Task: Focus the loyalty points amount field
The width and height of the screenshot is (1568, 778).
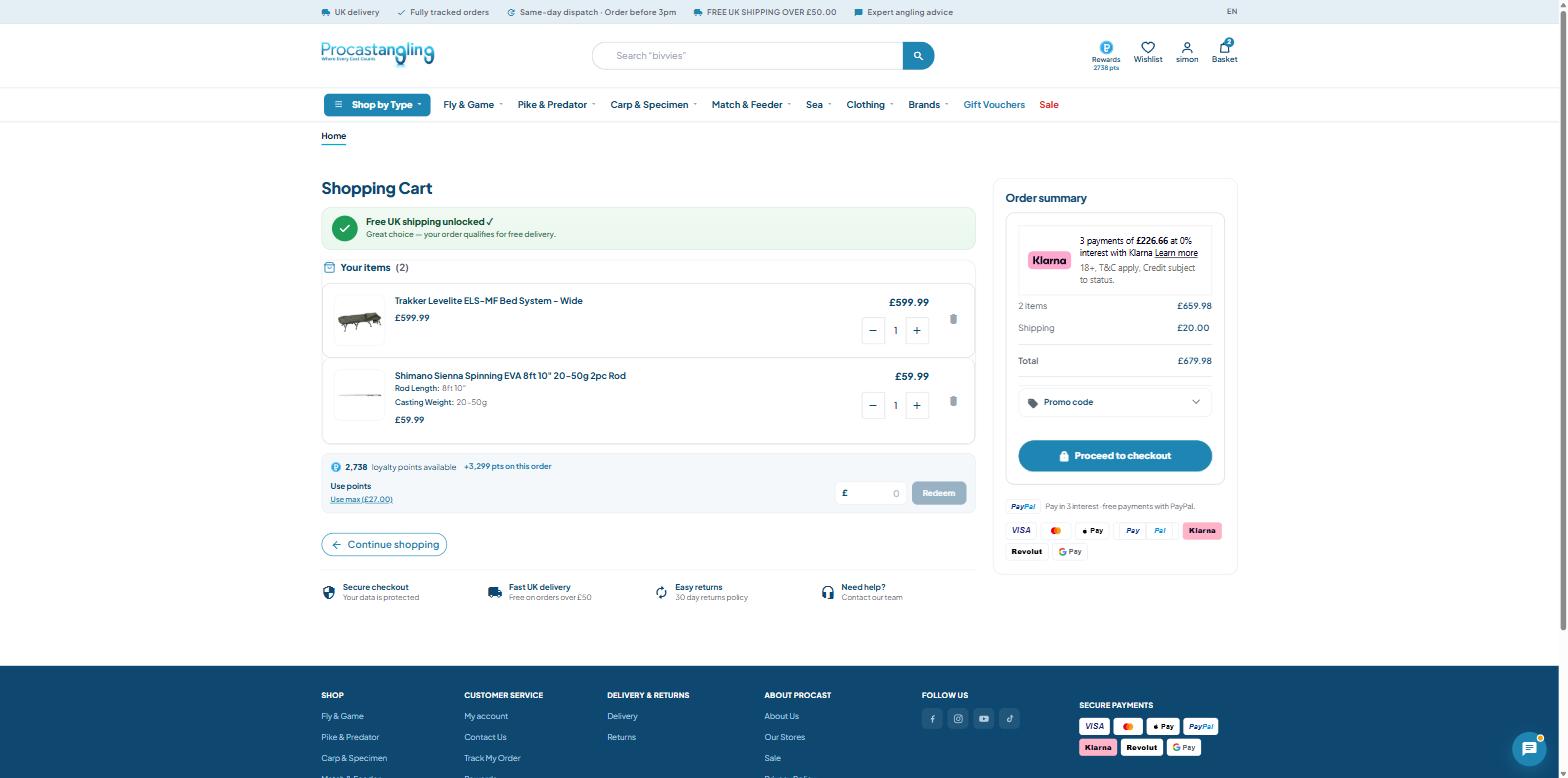Action: coord(871,493)
